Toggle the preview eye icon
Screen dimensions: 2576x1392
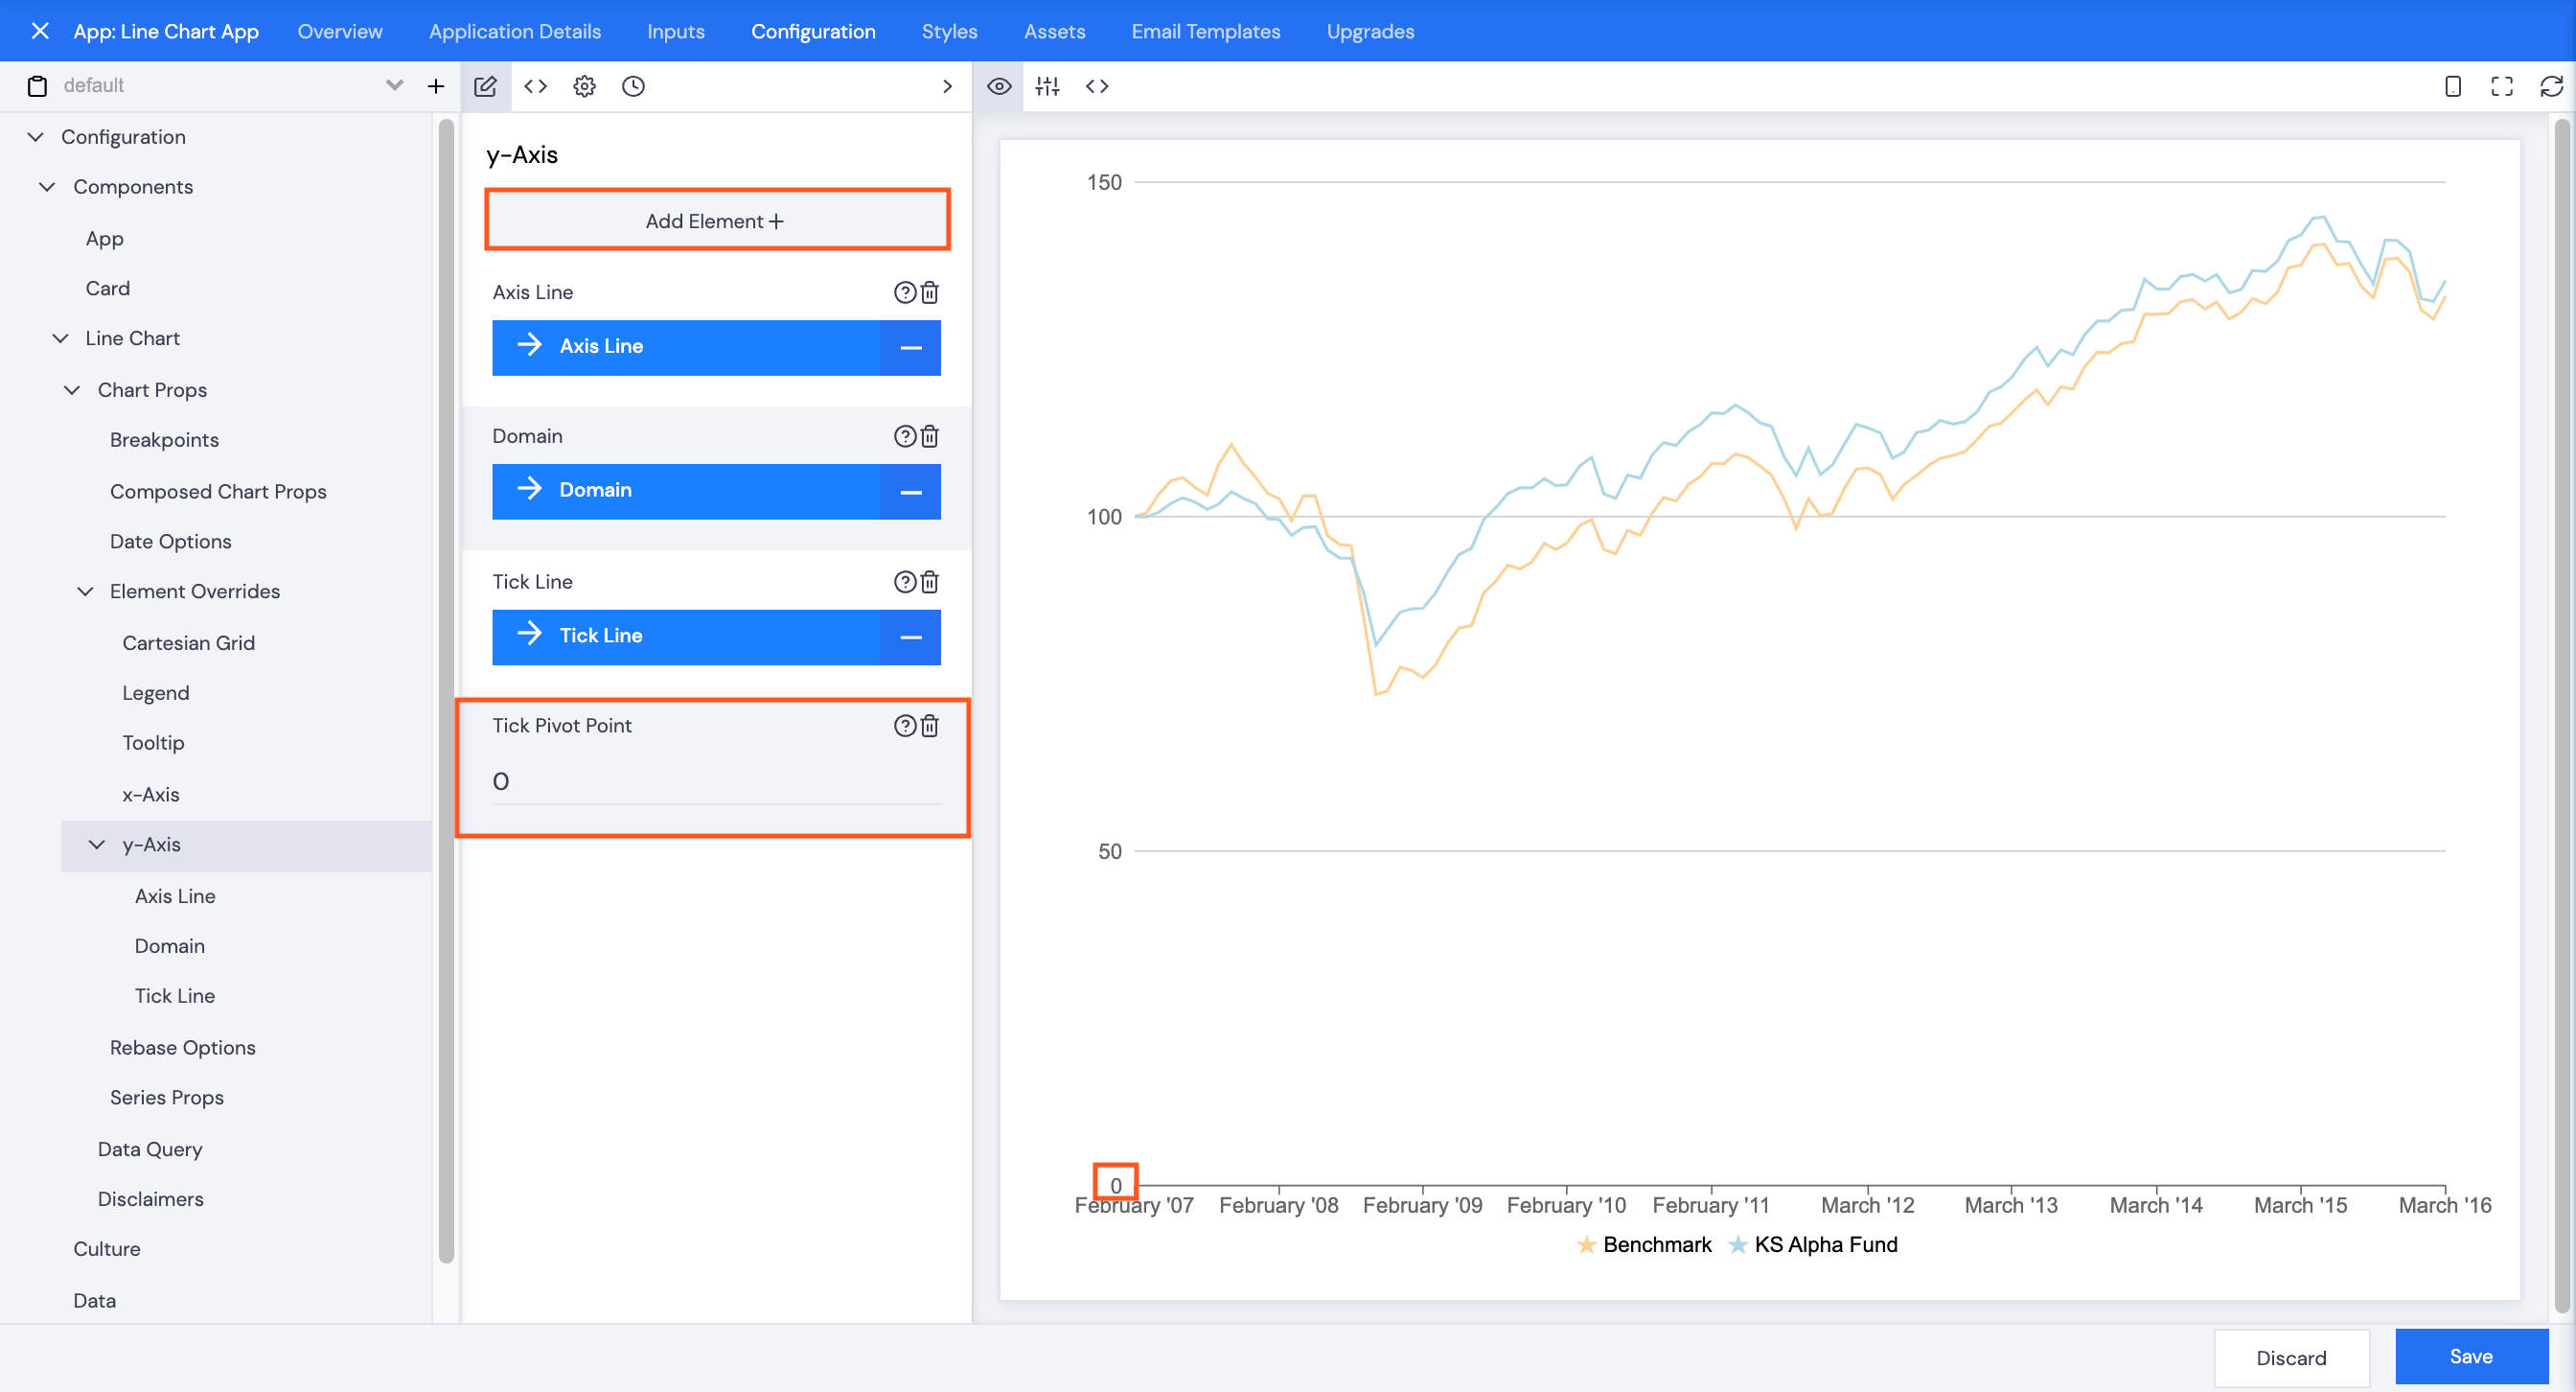[x=999, y=86]
